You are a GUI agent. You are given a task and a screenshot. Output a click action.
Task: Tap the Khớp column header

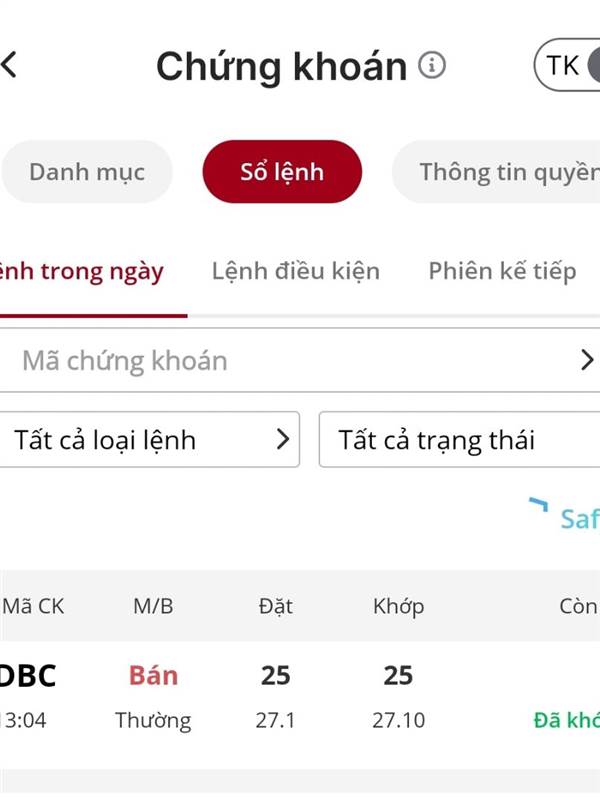[398, 606]
